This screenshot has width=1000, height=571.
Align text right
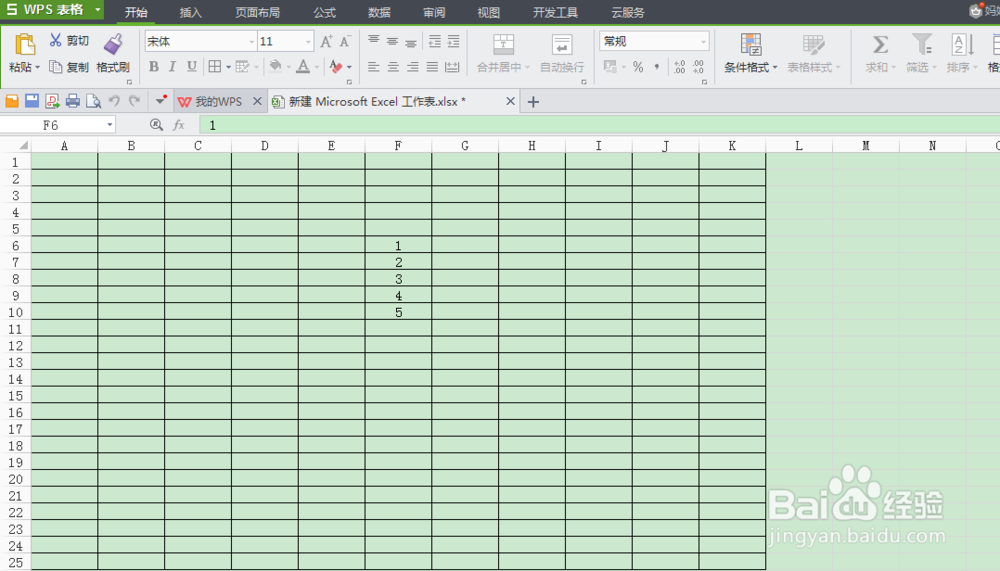(x=413, y=67)
